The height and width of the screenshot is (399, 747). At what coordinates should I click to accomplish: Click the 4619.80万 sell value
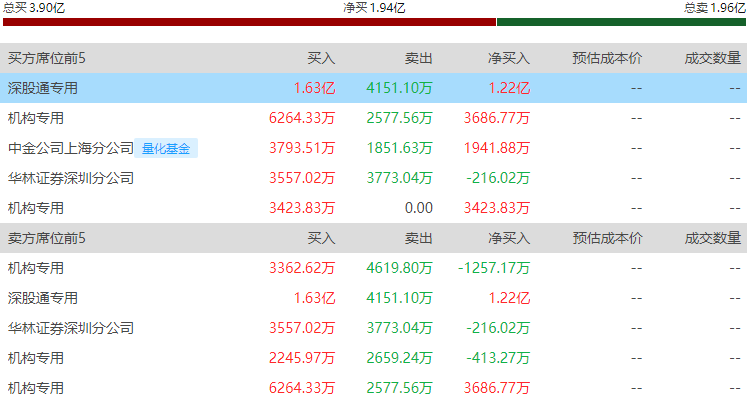coord(399,268)
